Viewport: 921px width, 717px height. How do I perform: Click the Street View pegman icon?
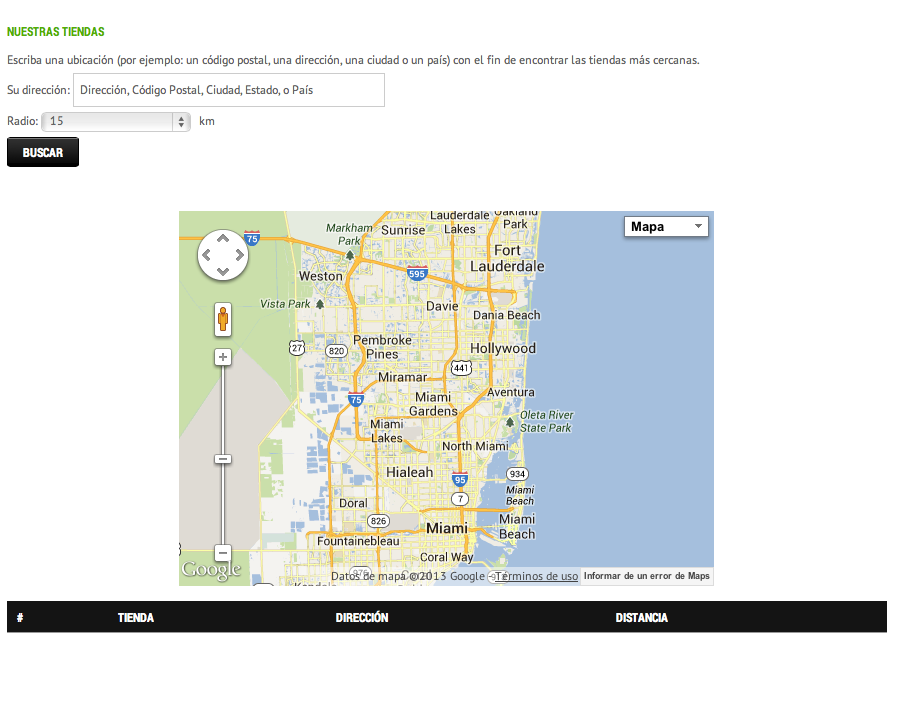223,319
